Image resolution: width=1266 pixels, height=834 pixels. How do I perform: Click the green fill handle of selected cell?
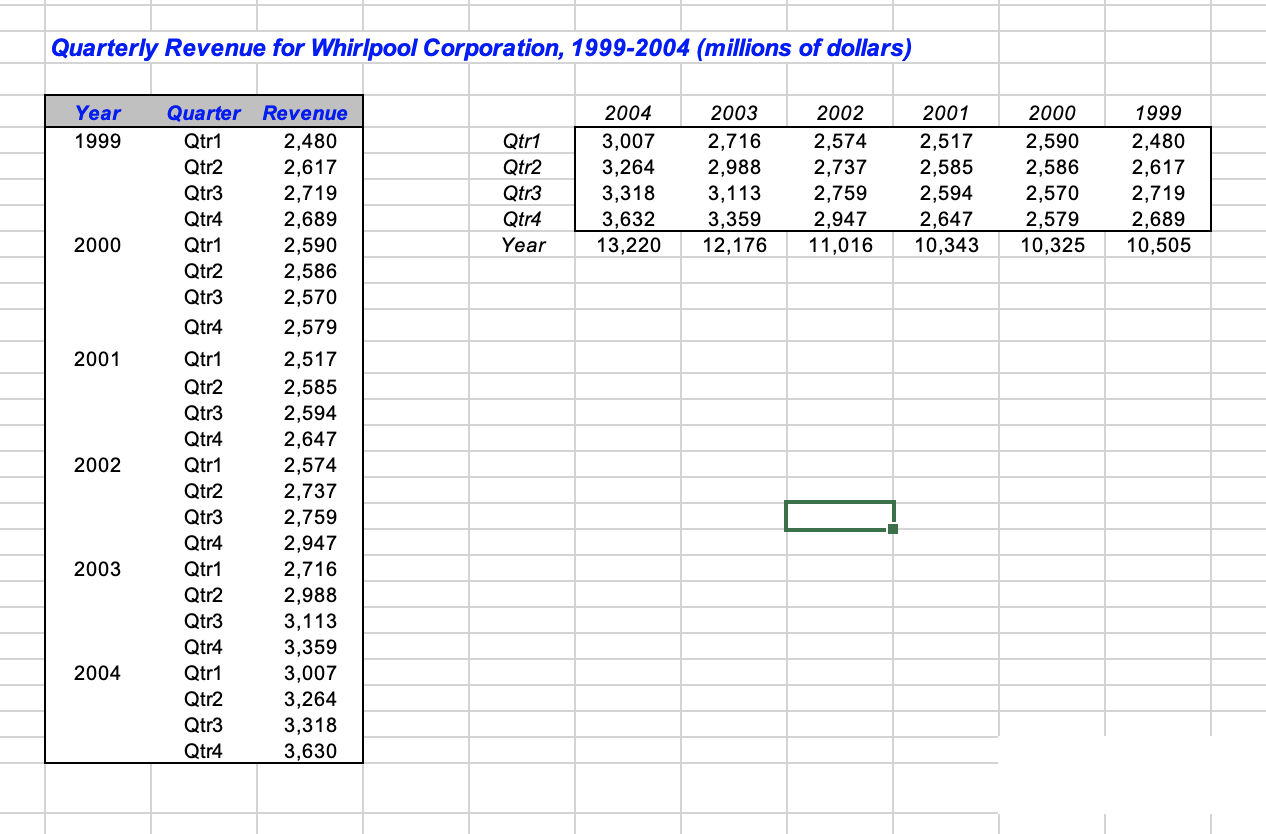(x=893, y=530)
